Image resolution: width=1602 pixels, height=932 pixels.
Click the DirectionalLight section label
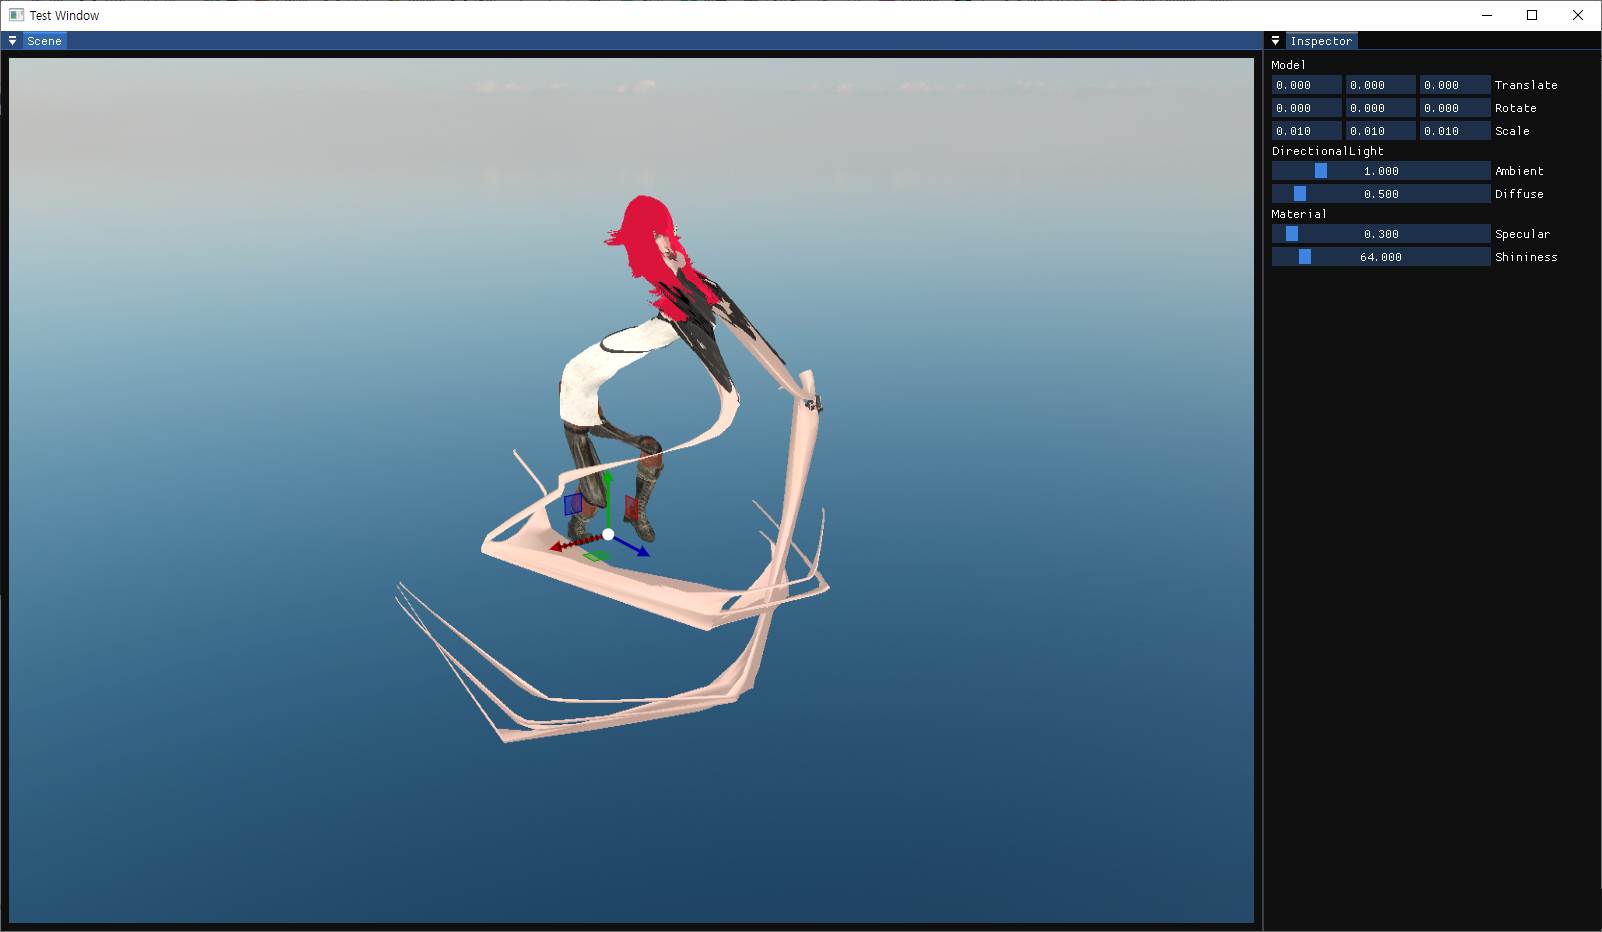(1328, 151)
